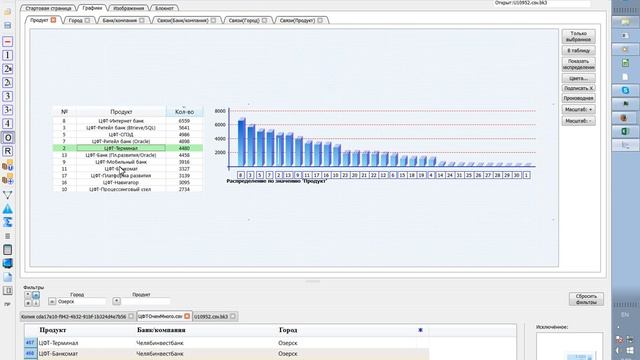Click the Подписать X button
The image size is (640, 360).
coord(578,88)
